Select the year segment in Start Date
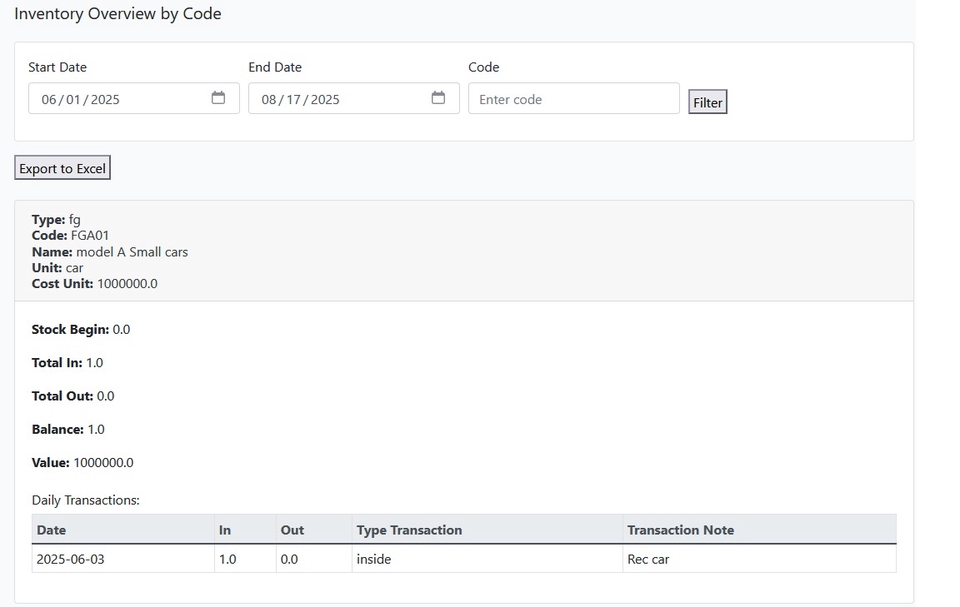This screenshot has width=960, height=607. (x=105, y=100)
